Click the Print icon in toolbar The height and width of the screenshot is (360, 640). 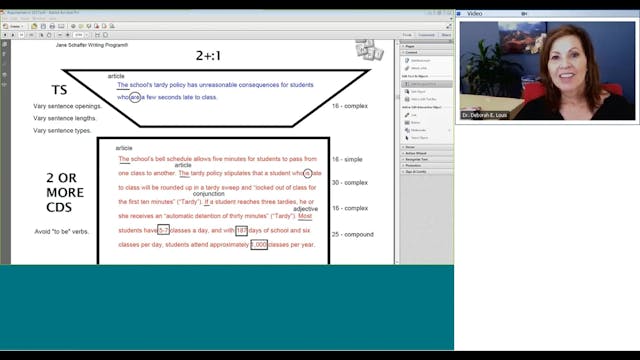(52, 26)
